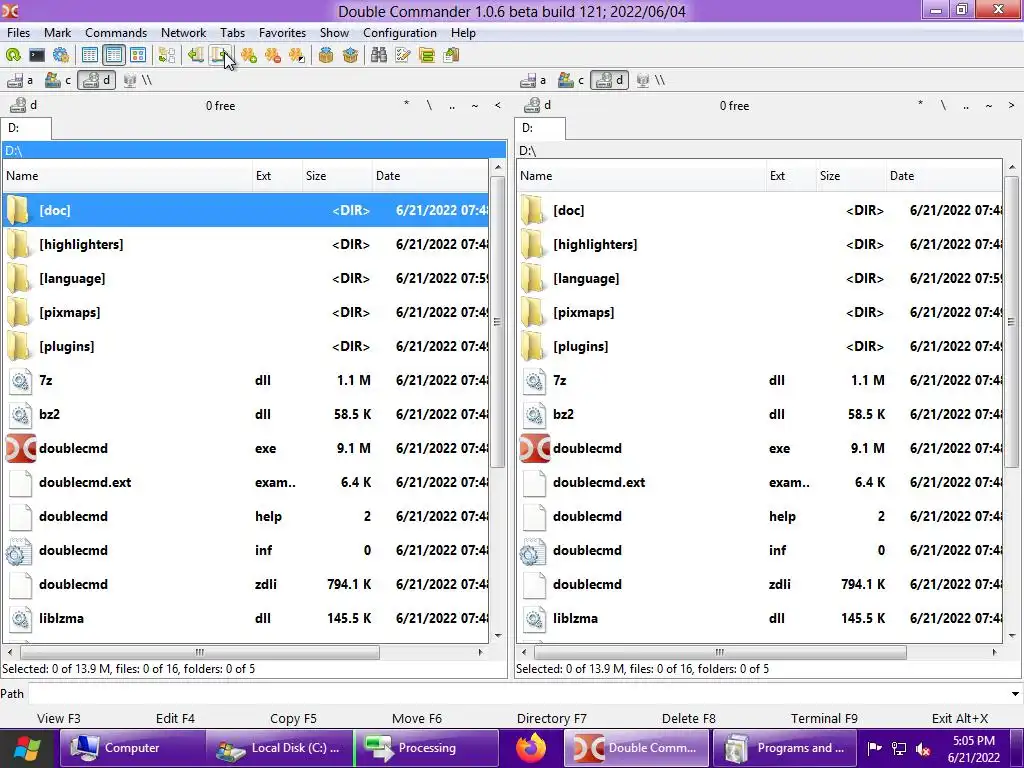The height and width of the screenshot is (768, 1024).
Task: Sort left panel by Ext column
Action: [x=277, y=176]
